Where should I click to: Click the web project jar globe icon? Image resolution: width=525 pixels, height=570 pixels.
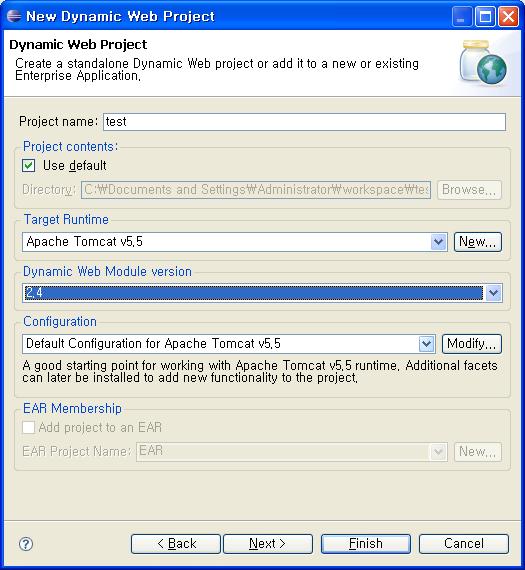(483, 63)
